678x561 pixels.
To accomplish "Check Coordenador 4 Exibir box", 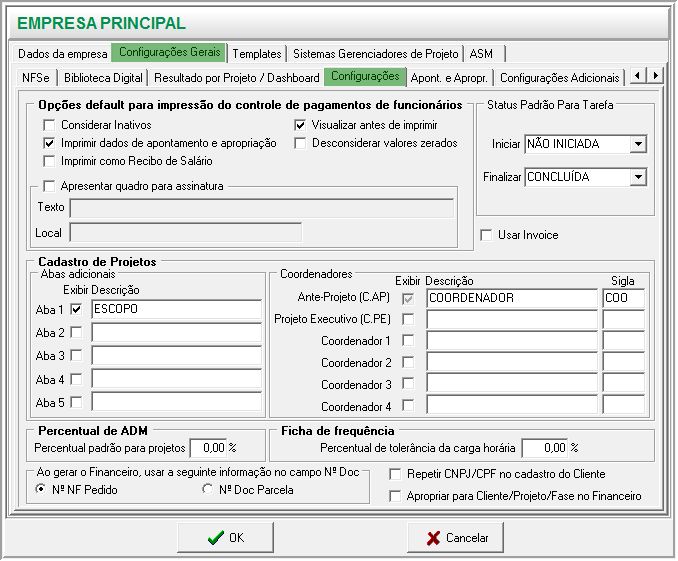I will tap(408, 406).
